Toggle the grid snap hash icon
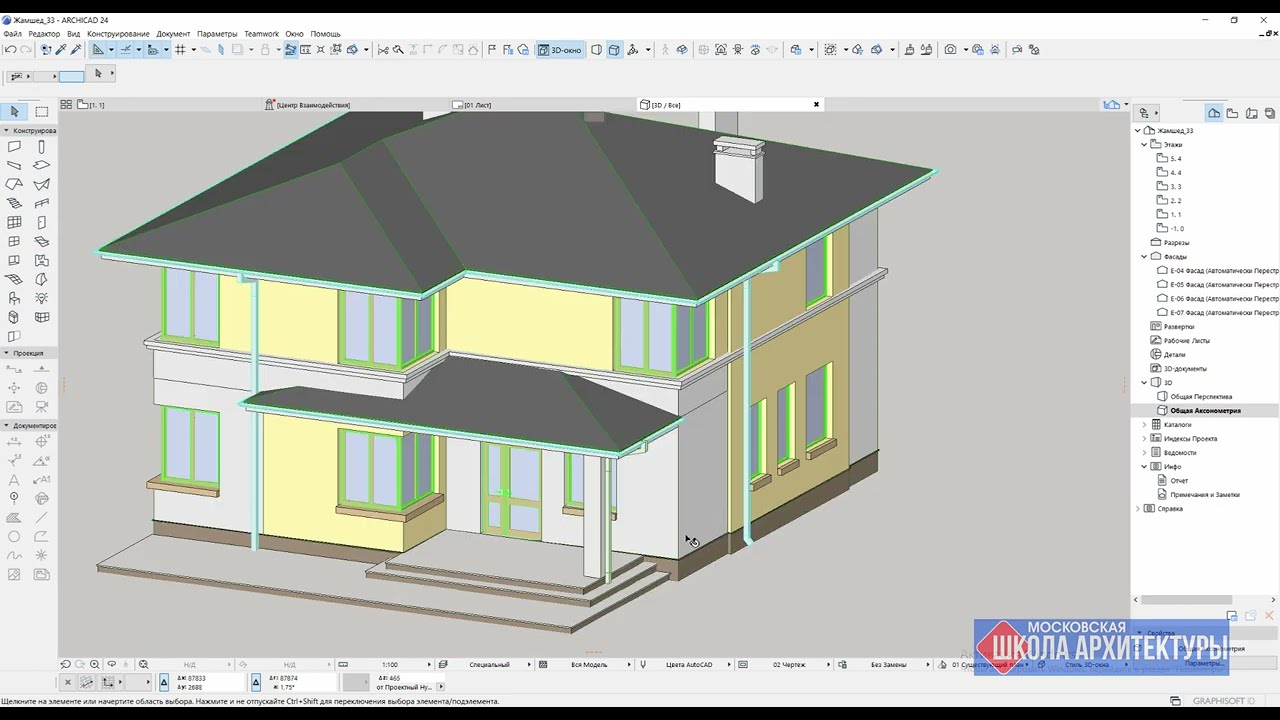Viewport: 1280px width, 720px height. [x=180, y=50]
